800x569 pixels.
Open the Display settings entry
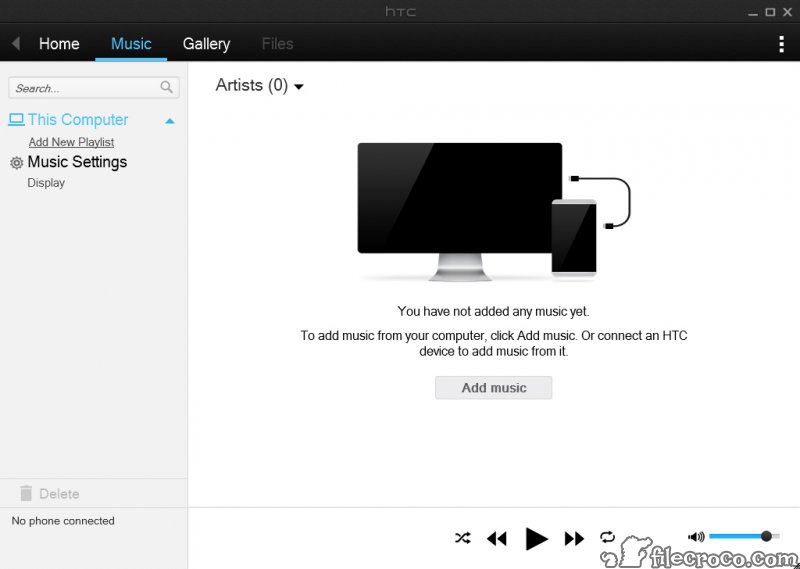click(46, 183)
